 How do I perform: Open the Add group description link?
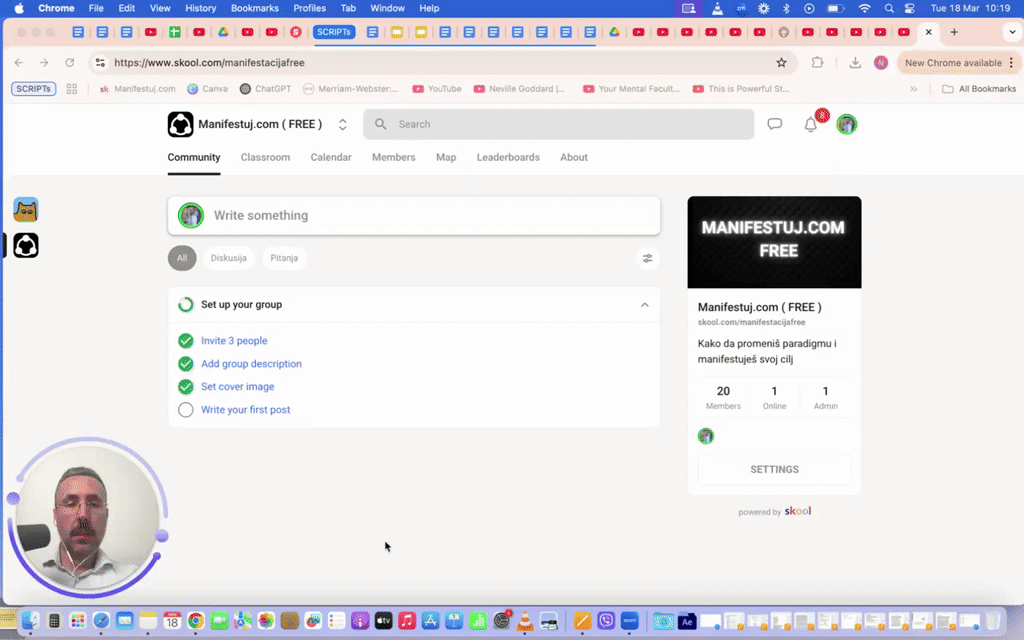(251, 364)
